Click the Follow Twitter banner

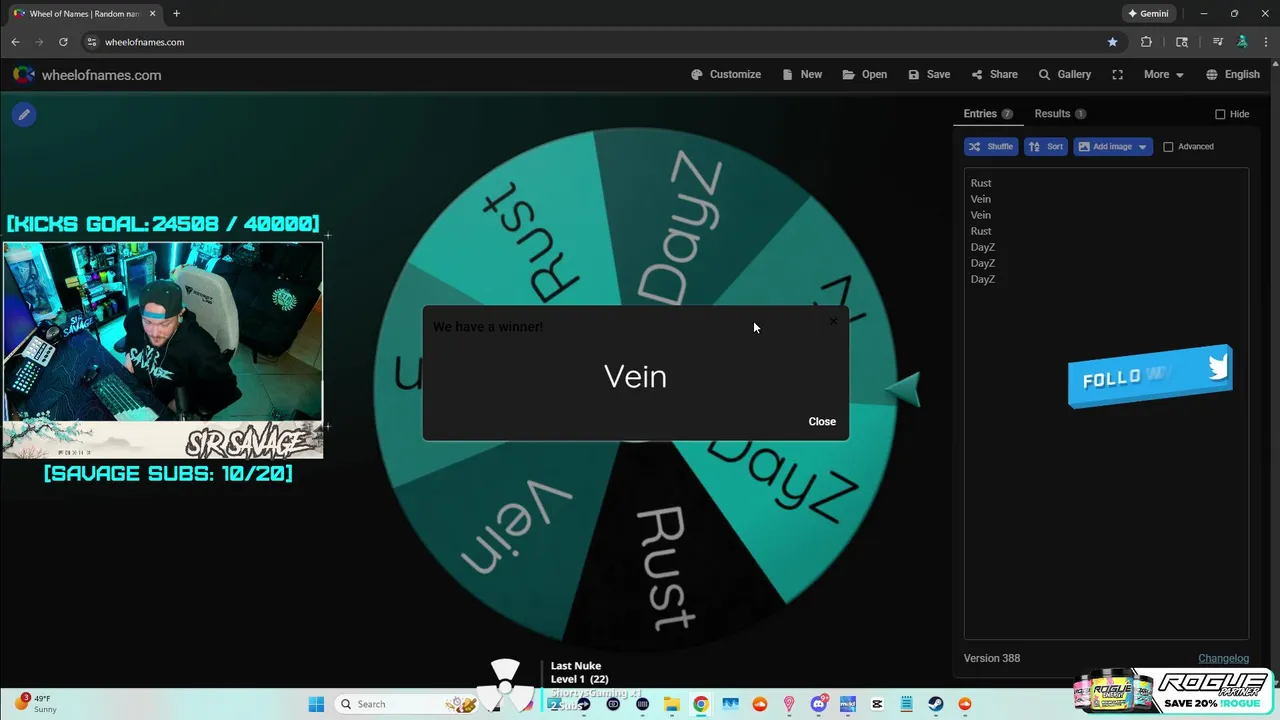point(1150,376)
